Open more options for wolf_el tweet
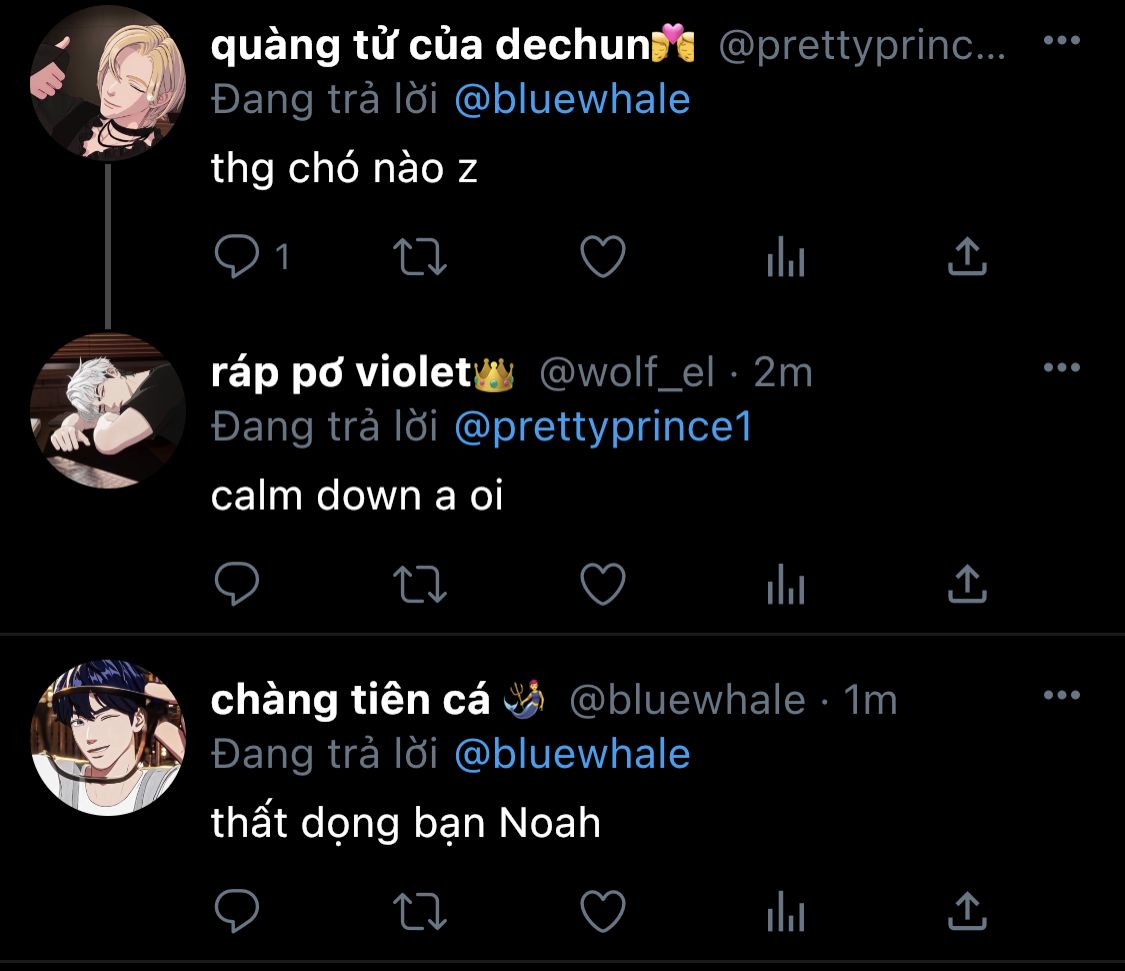The image size is (1125, 971). pyautogui.click(x=1062, y=367)
